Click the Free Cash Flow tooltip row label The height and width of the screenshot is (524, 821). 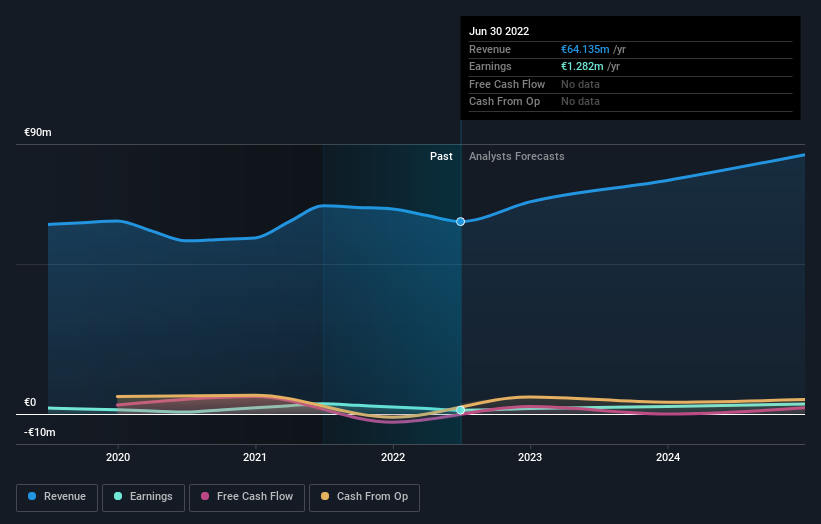(507, 84)
